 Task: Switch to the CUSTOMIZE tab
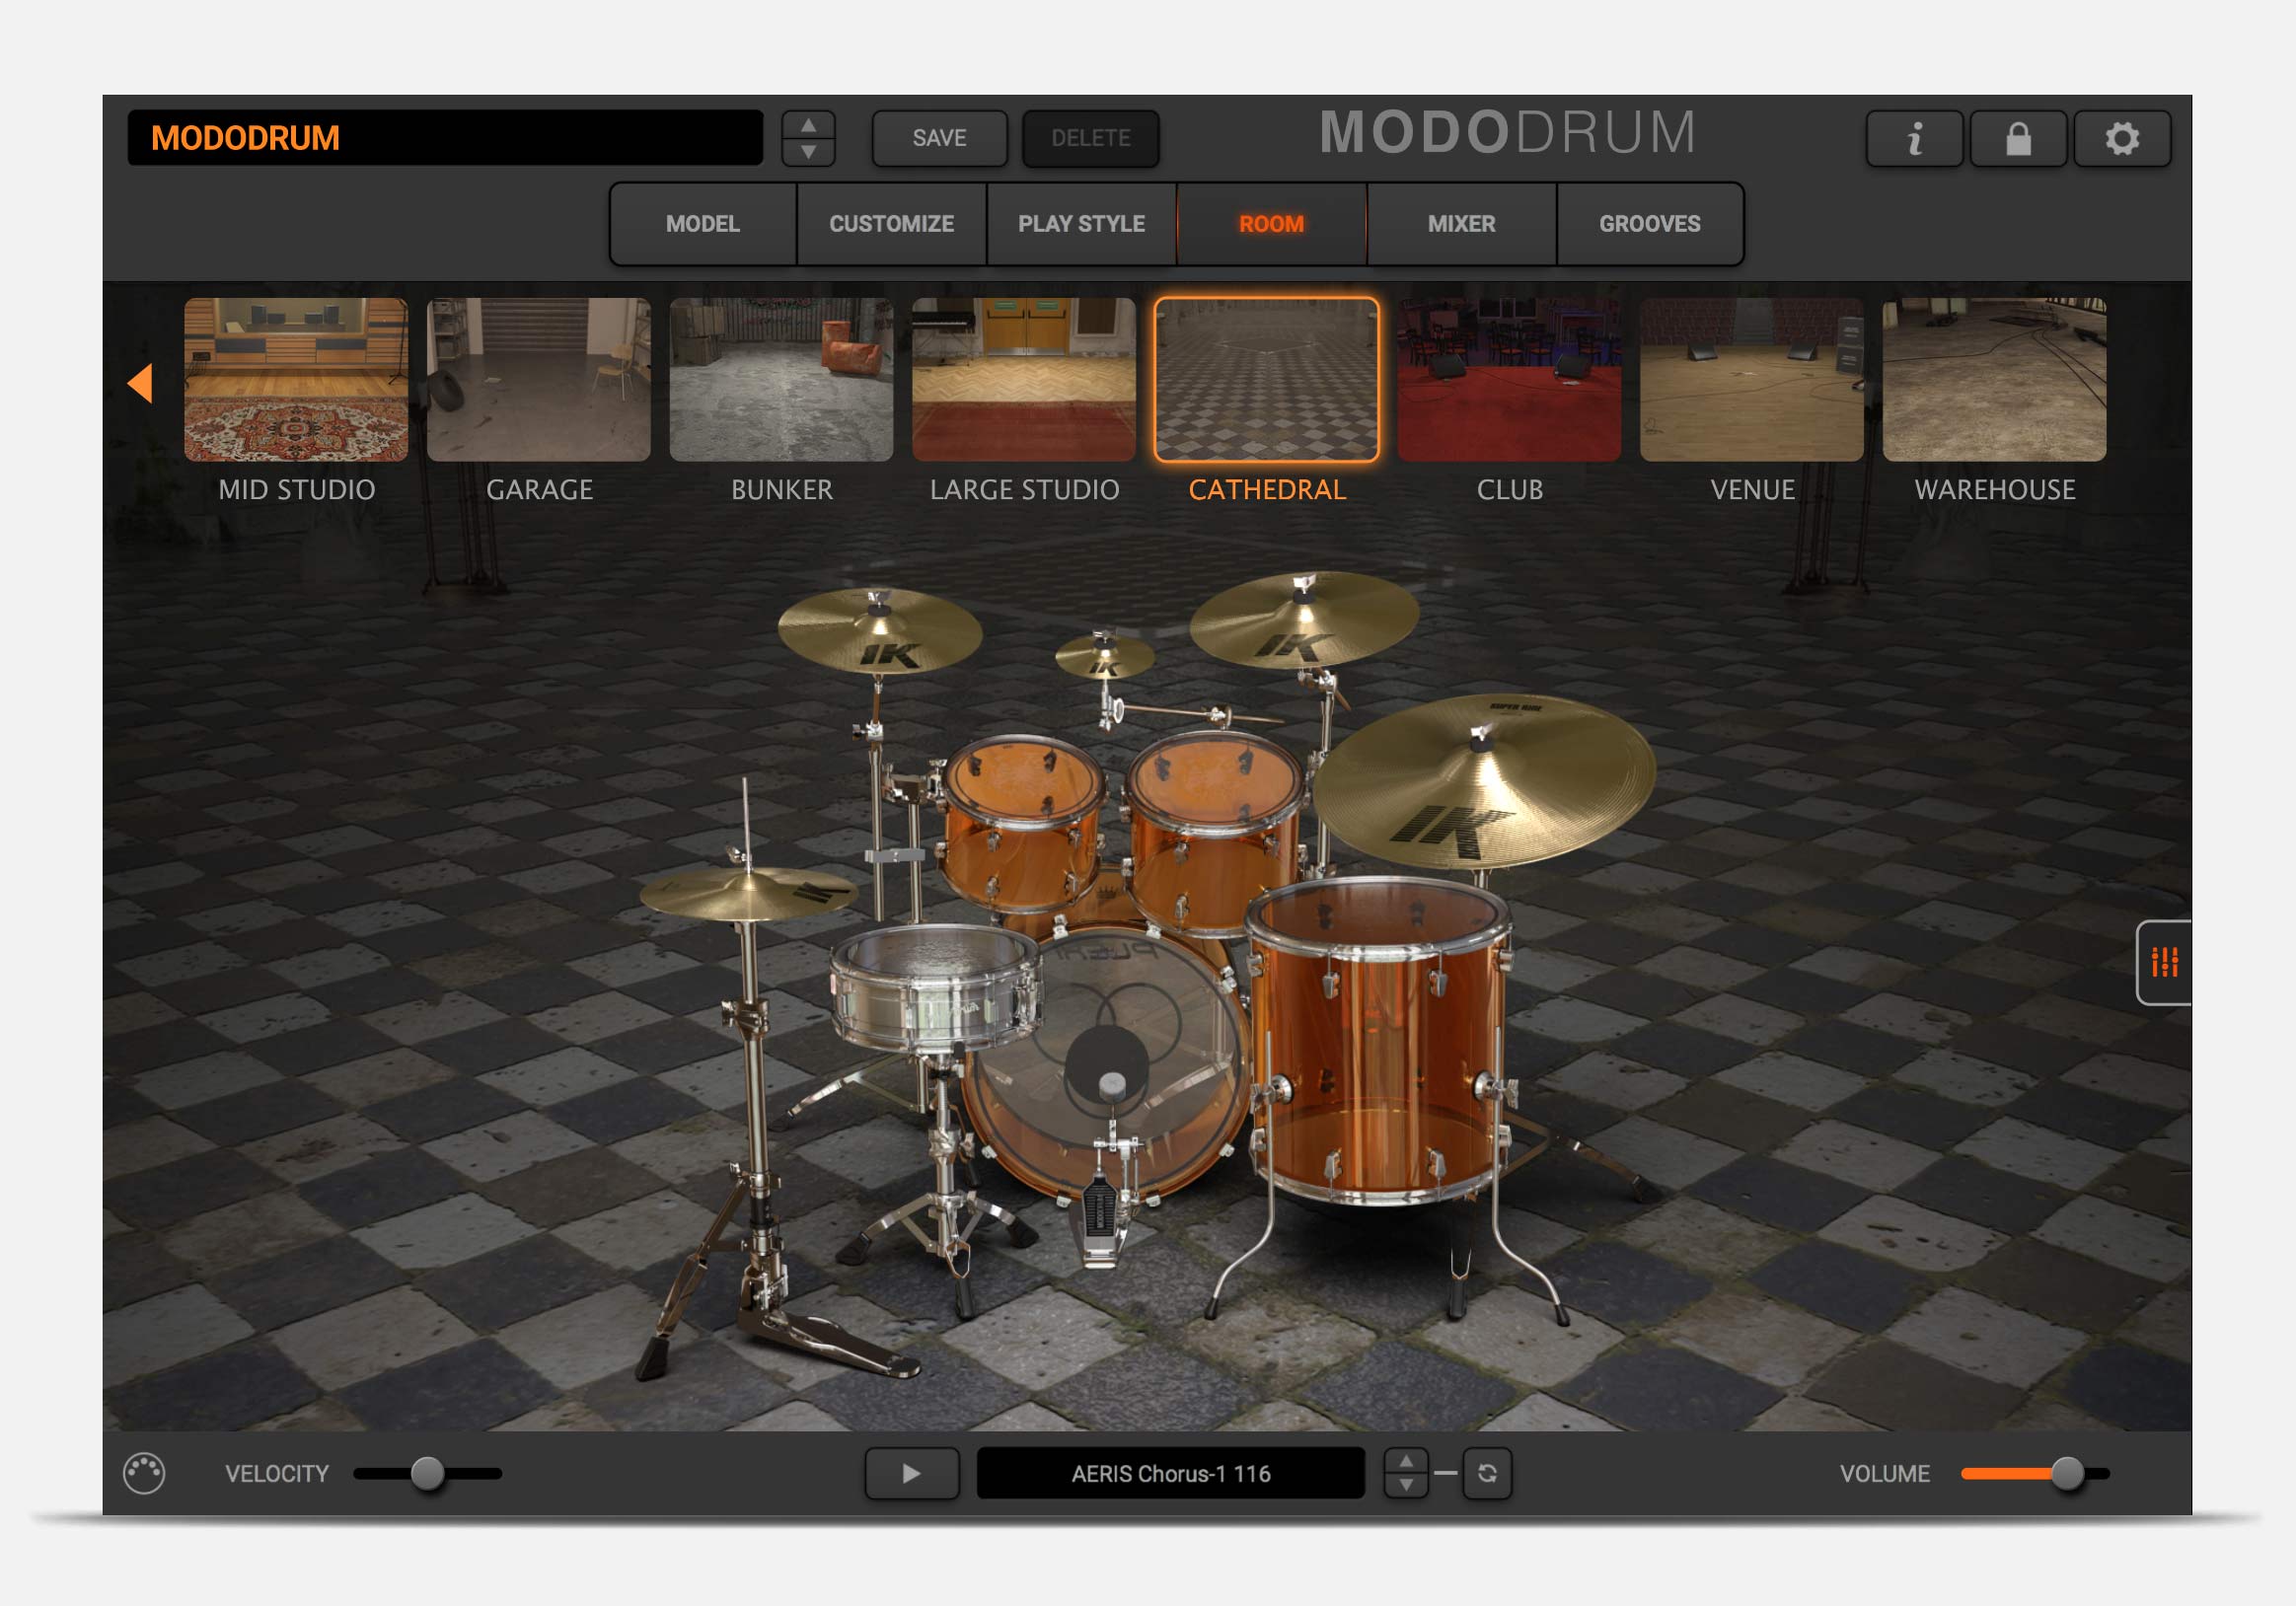tap(891, 224)
